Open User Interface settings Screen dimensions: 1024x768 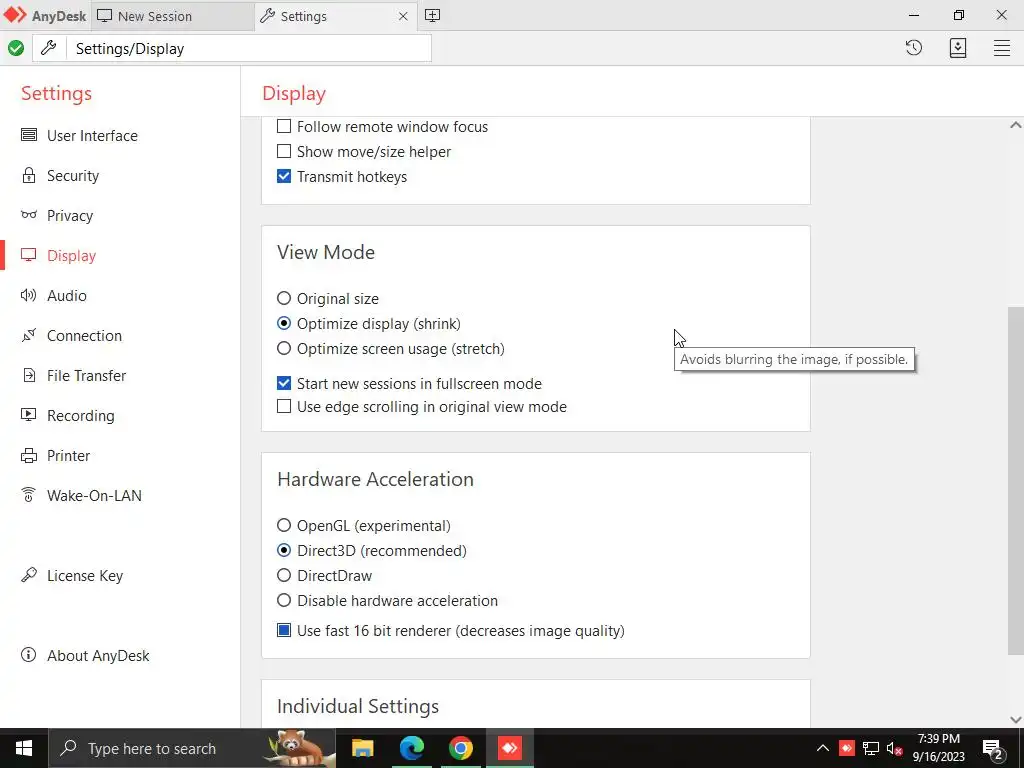tap(92, 135)
